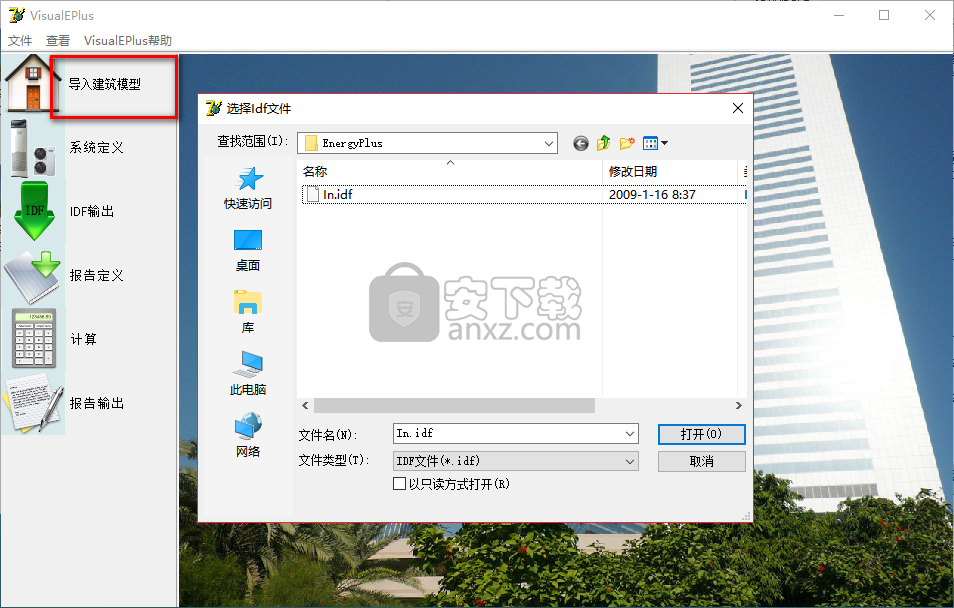Click the air conditioner system definition icon
The width and height of the screenshot is (954, 608).
[32, 148]
